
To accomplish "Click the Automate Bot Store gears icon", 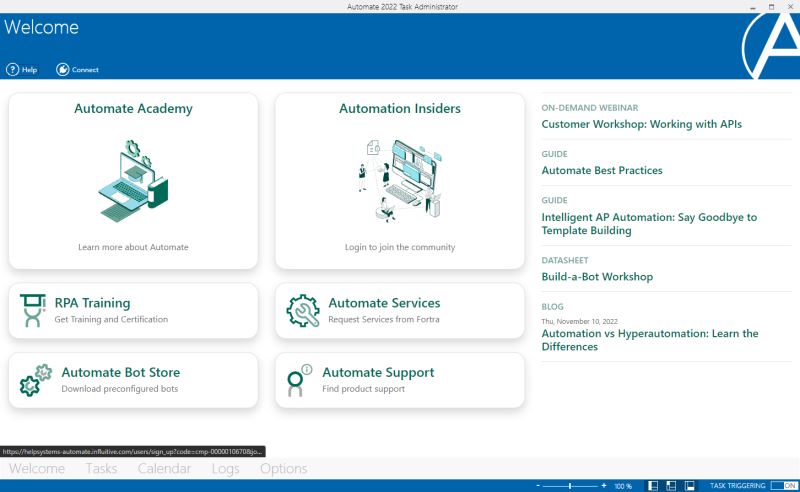I will [36, 380].
